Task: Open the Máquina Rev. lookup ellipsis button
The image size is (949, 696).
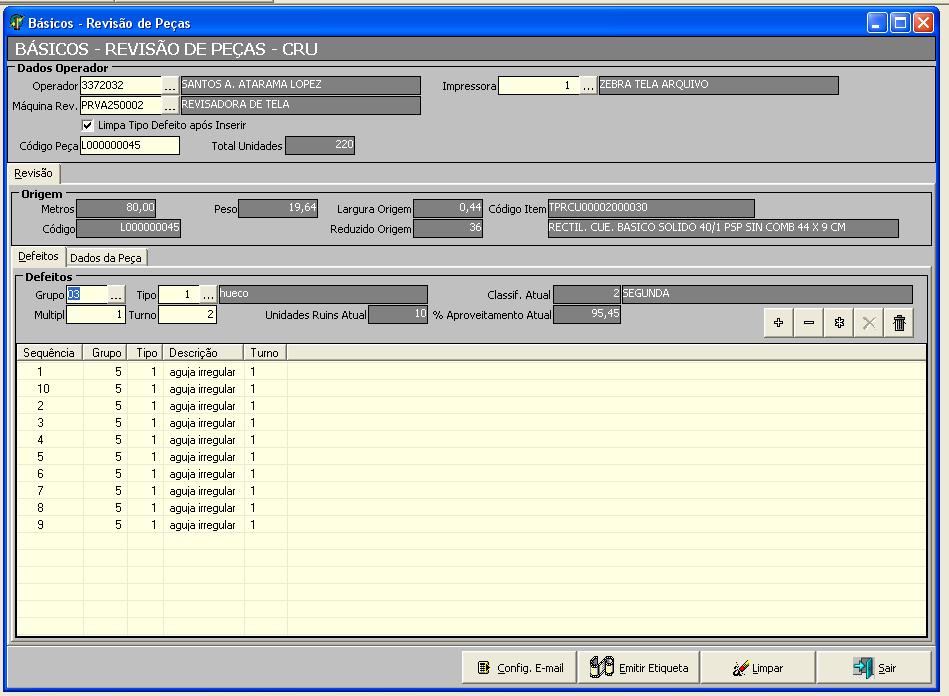Action: coord(170,105)
